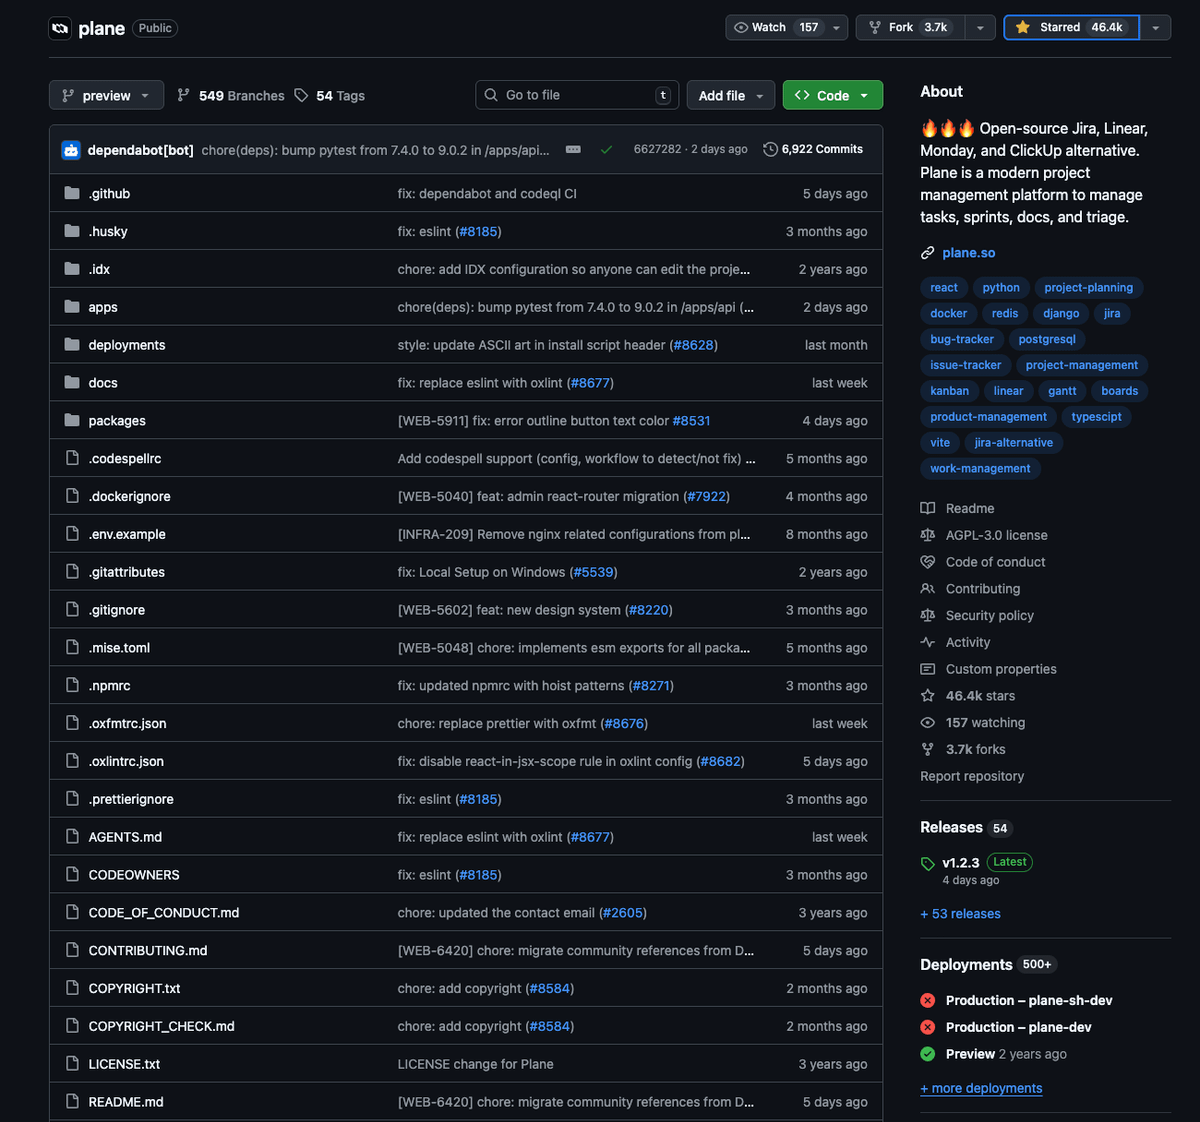Viewport: 1200px width, 1122px height.
Task: Click the AGPL-3.0 license scale icon
Action: (928, 535)
